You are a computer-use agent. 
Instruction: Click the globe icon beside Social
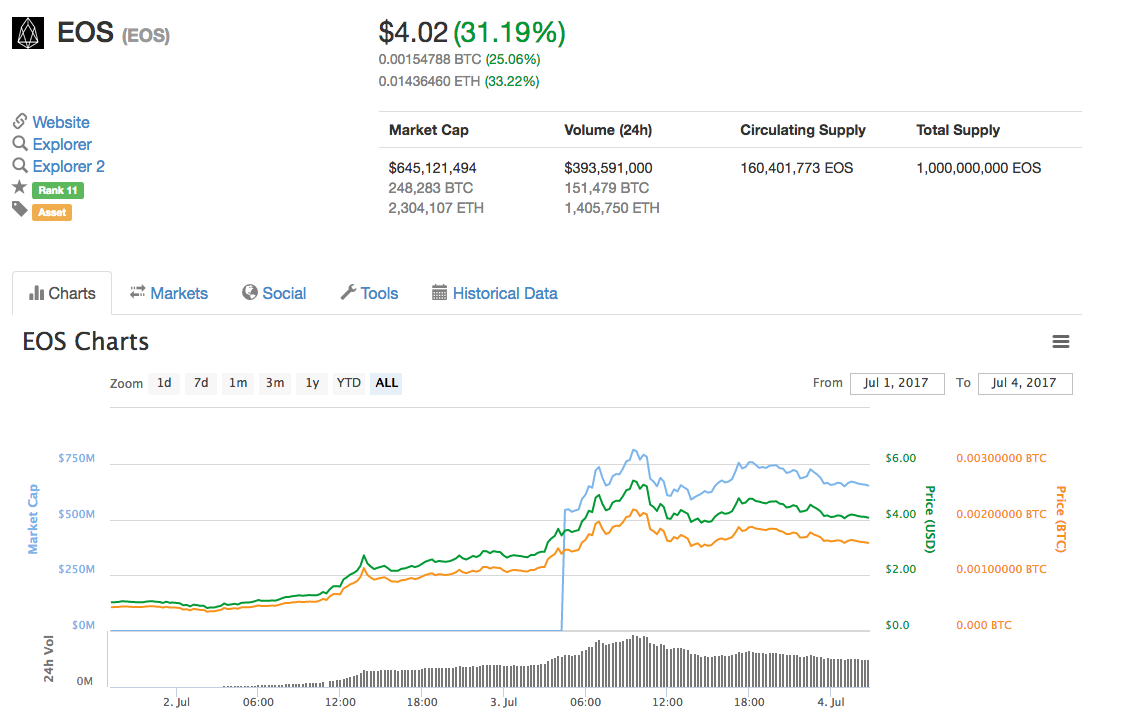point(250,292)
